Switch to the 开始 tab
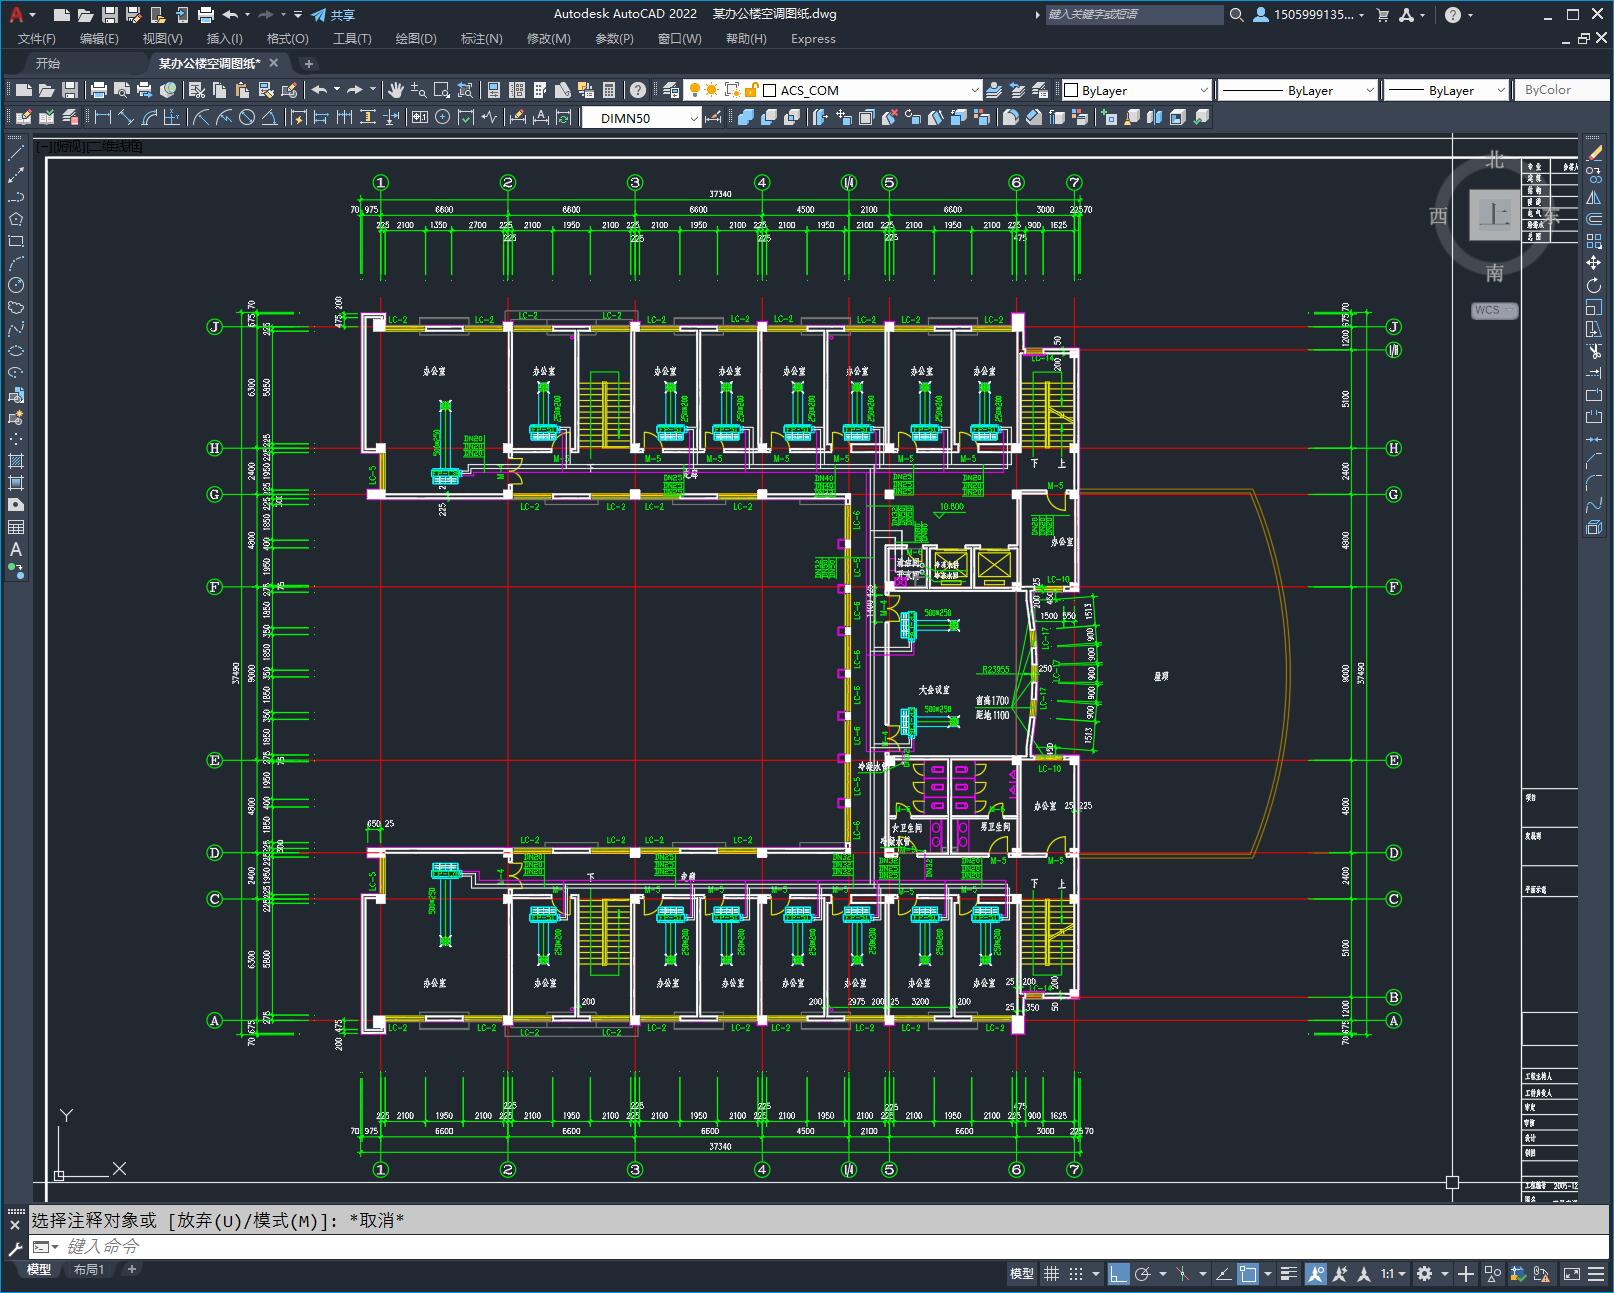The height and width of the screenshot is (1293, 1614). 48,63
